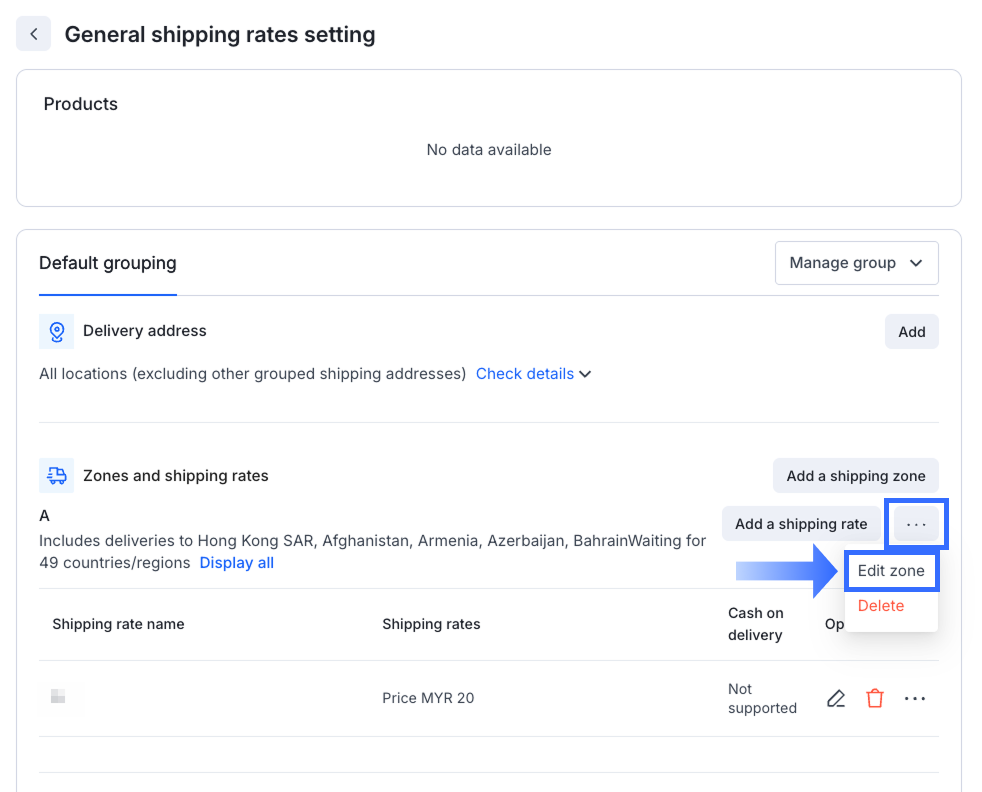Open the Manage group dropdown
This screenshot has width=982, height=792.
856,263
